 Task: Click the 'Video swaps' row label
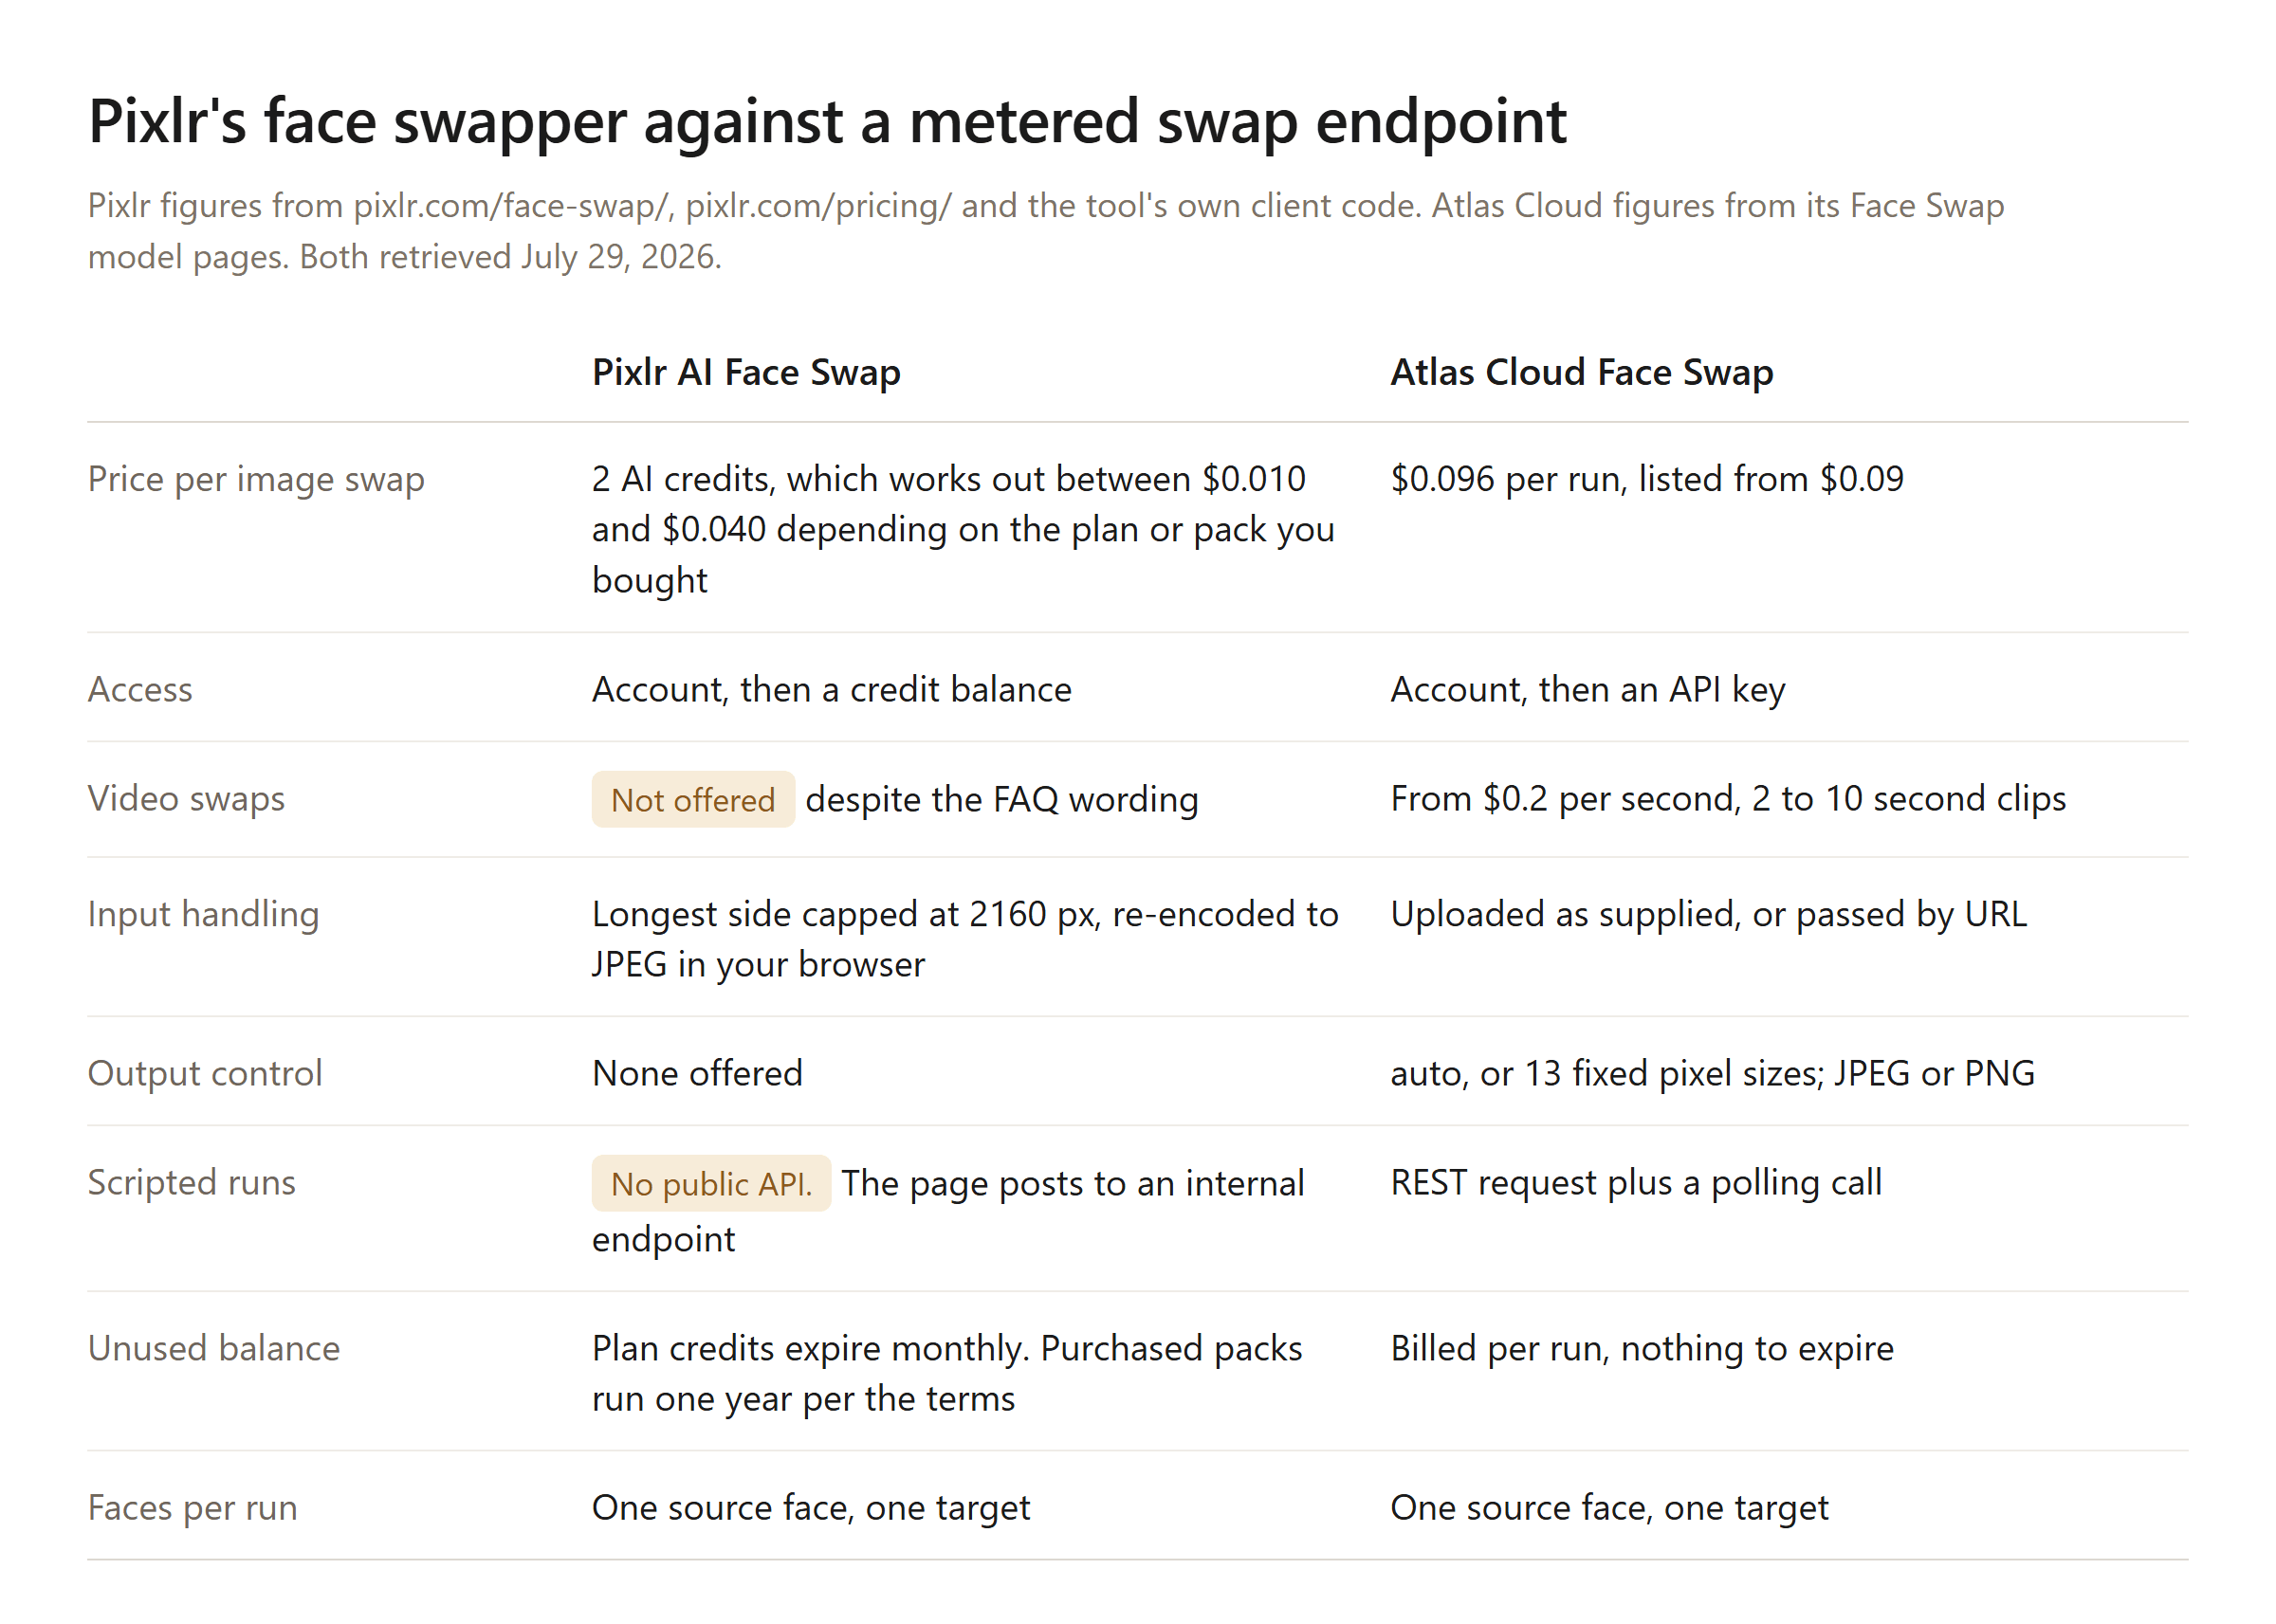pos(186,798)
